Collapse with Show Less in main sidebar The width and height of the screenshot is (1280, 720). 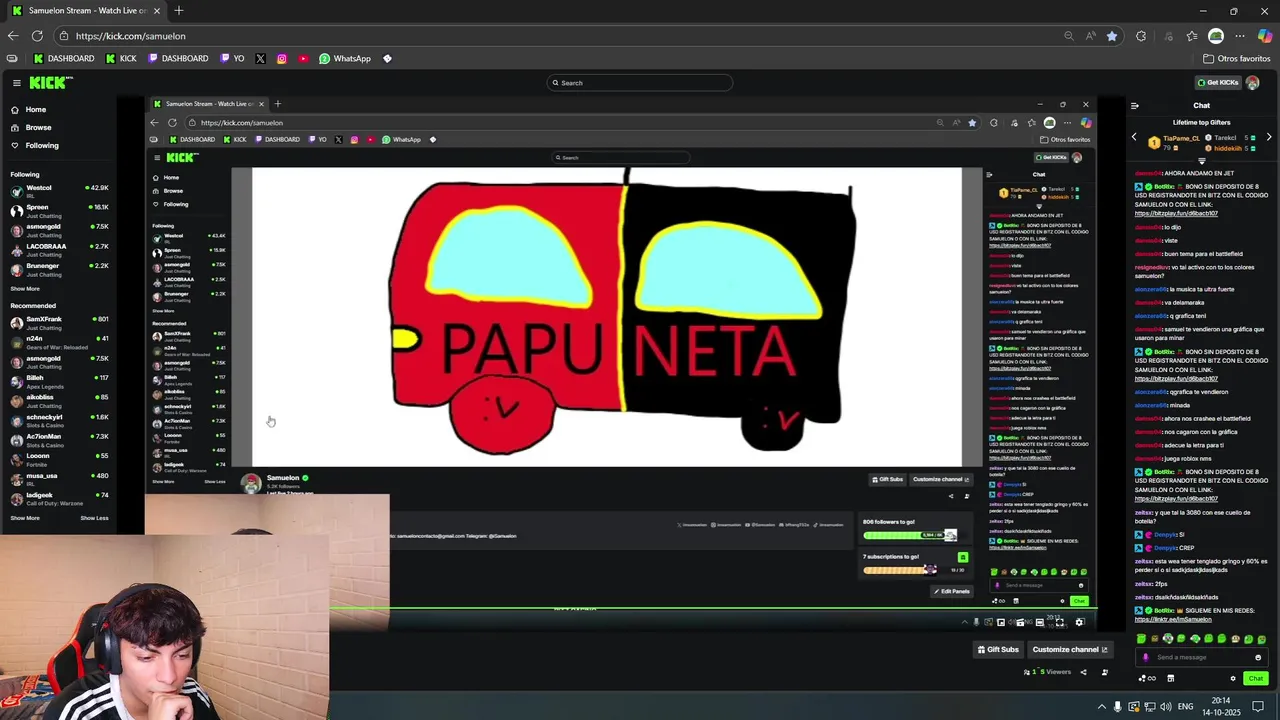[x=94, y=518]
